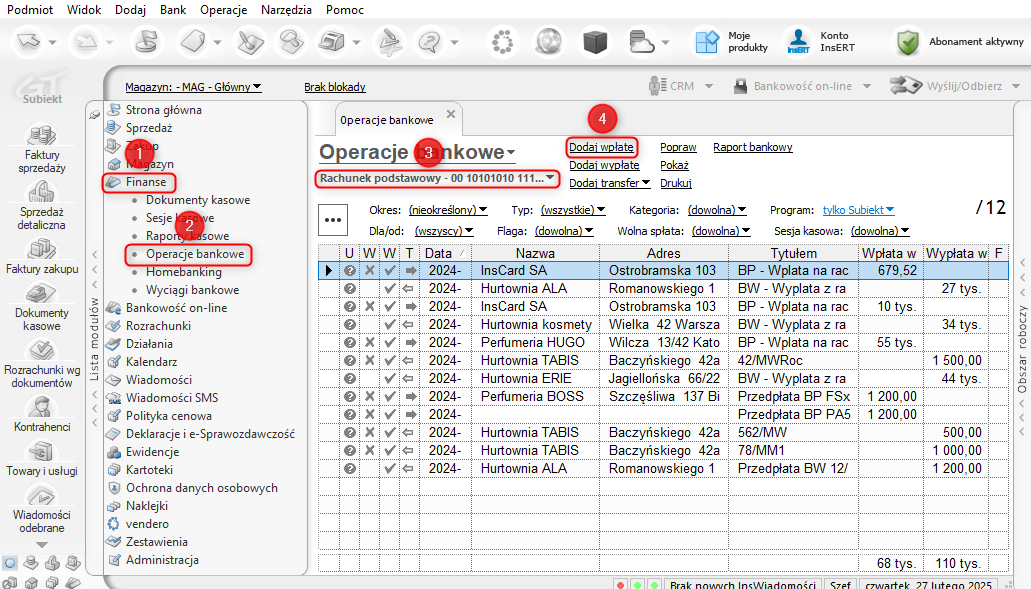Open the Podmiot menu

click(x=30, y=10)
